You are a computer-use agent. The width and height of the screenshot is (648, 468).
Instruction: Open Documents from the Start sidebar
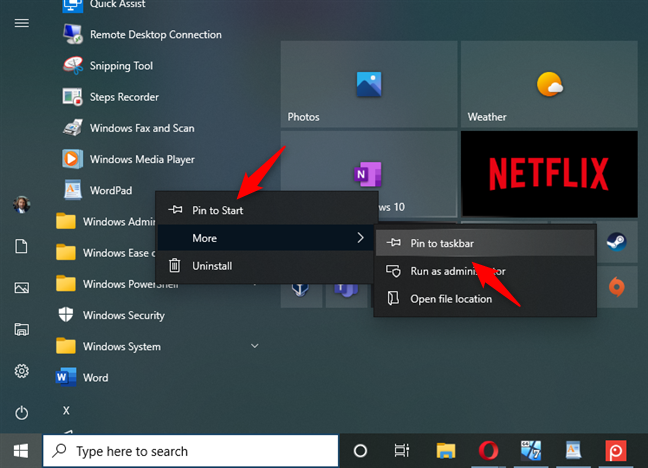(21, 246)
